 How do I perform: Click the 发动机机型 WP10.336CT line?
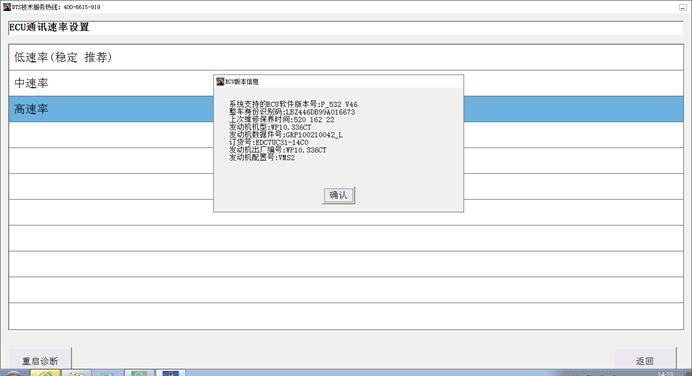click(270, 127)
